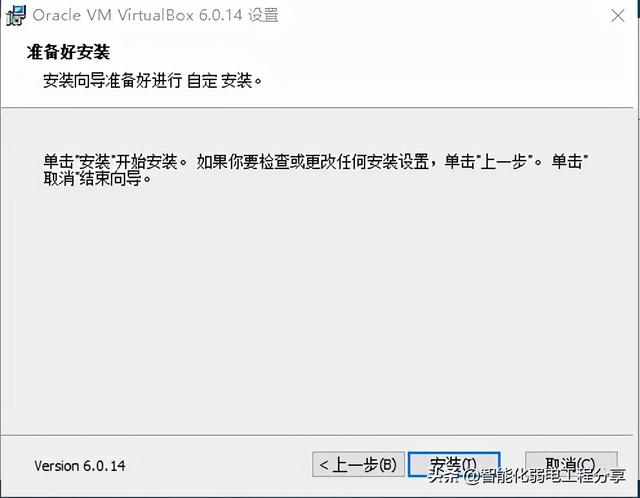Select the 准备好安装 bold heading
640x498 pixels.
[68, 52]
